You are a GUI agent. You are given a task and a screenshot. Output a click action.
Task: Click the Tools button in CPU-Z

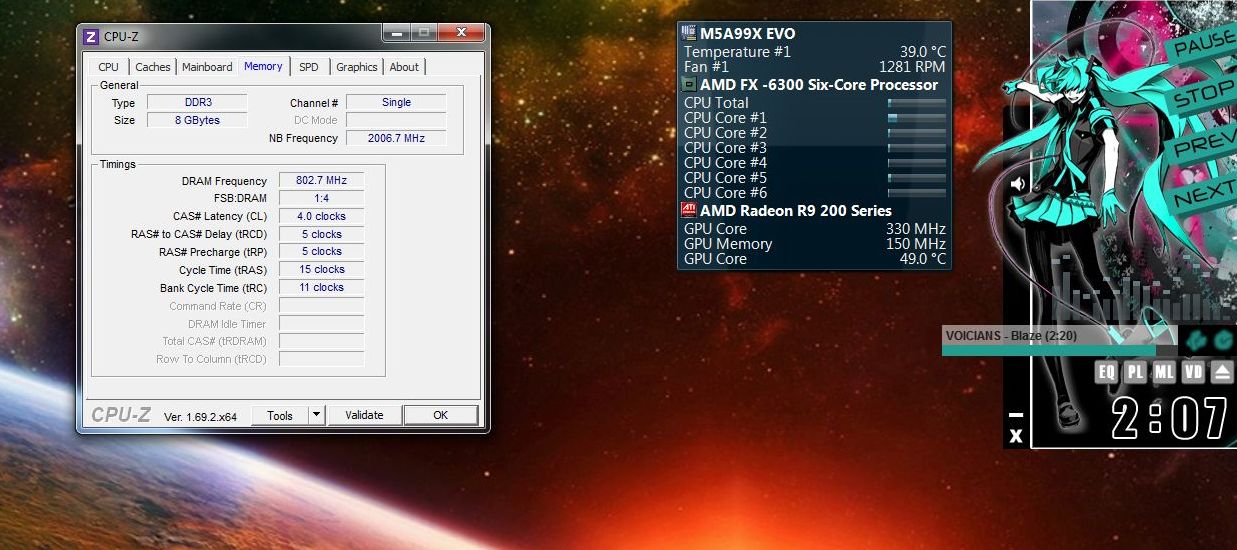(x=280, y=415)
